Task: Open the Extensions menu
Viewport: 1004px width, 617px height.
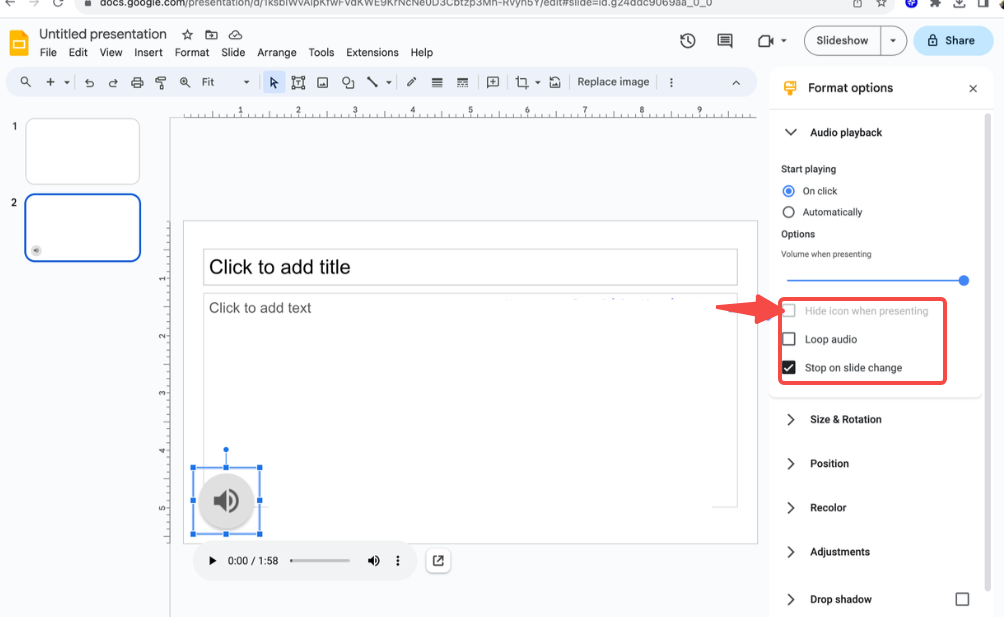Action: [372, 52]
